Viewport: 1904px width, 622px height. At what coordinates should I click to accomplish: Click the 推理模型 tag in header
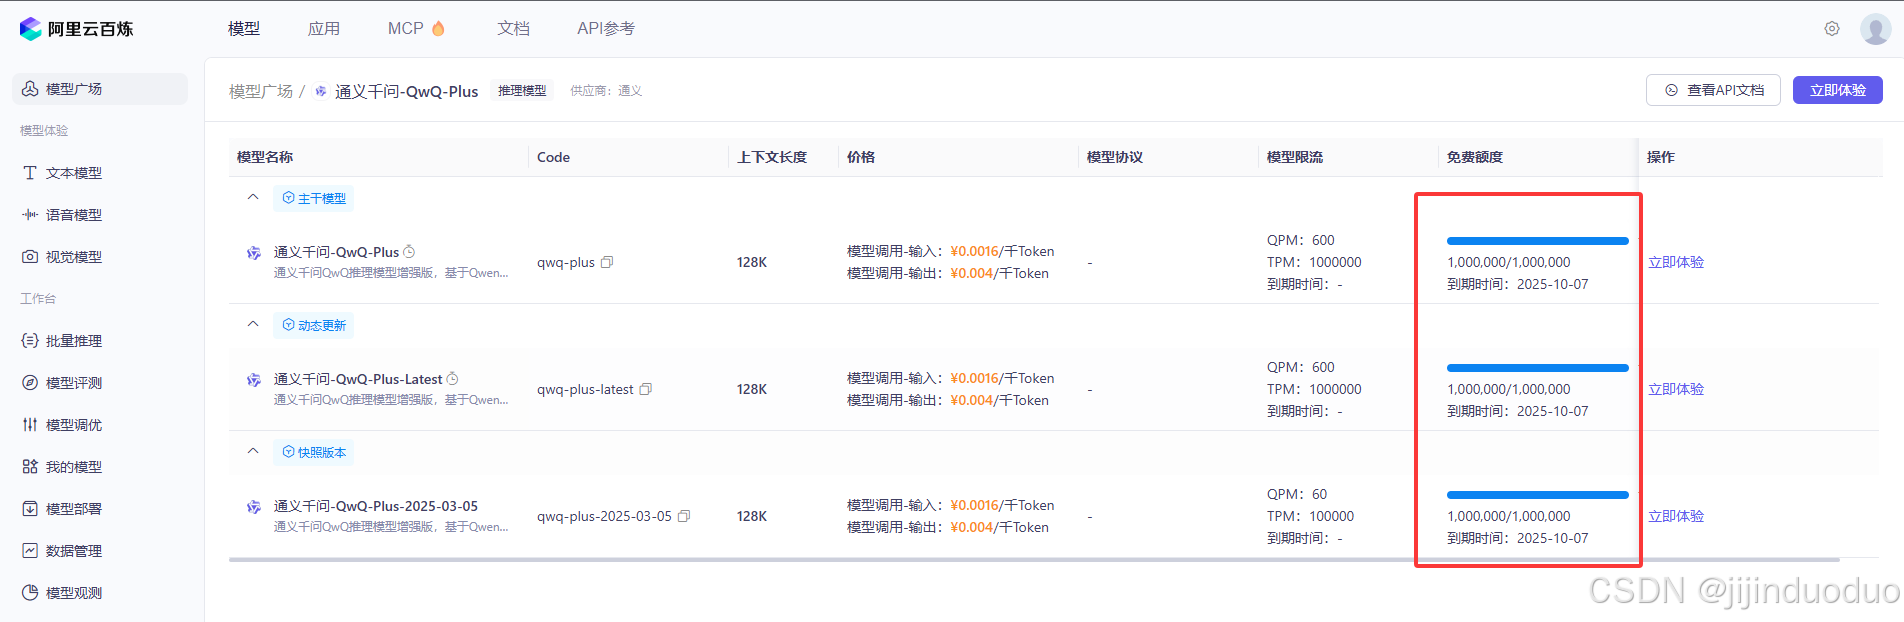pyautogui.click(x=522, y=91)
